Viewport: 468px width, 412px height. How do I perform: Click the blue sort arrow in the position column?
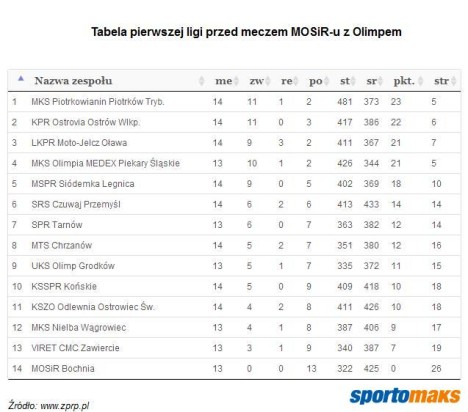(21, 78)
